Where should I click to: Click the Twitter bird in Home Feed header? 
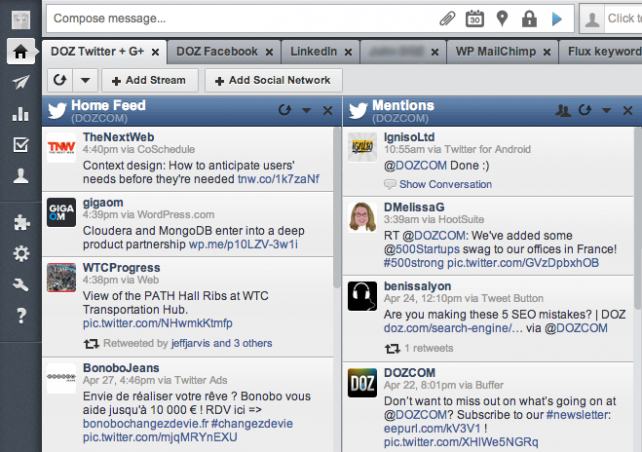pyautogui.click(x=57, y=111)
